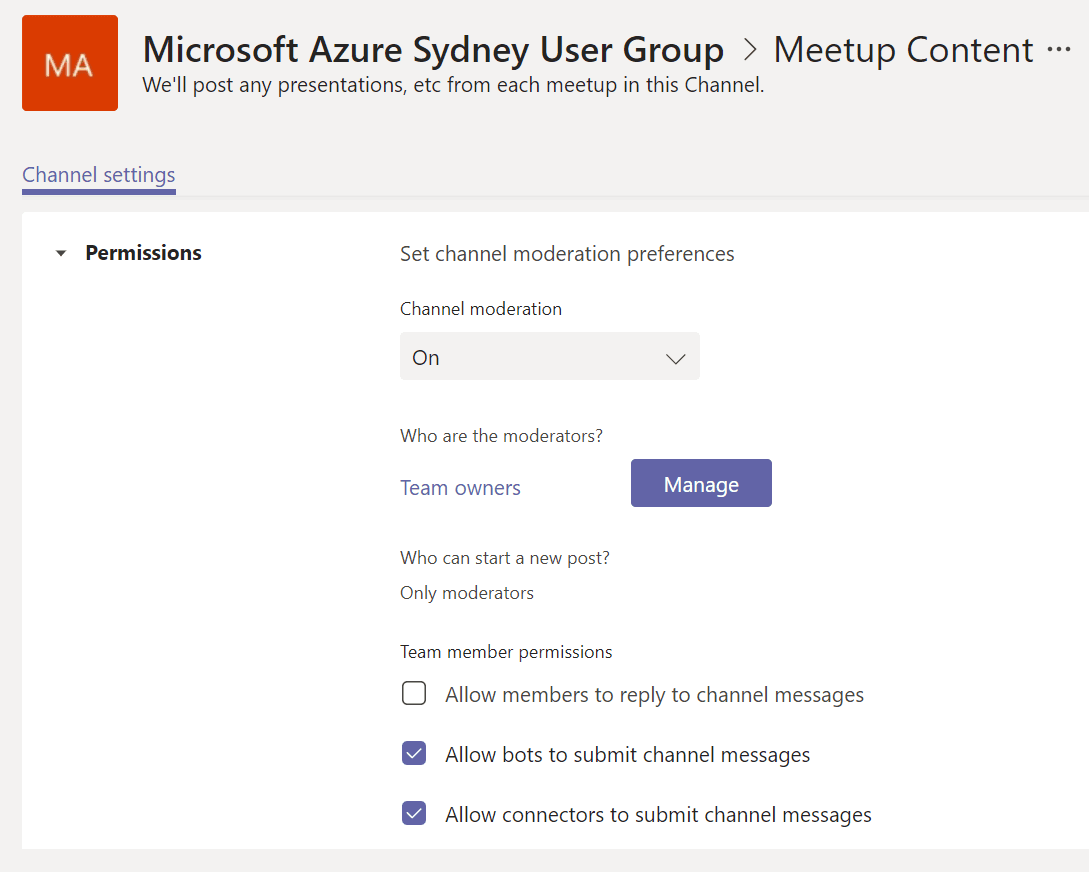The height and width of the screenshot is (872, 1089).
Task: Click the Only moderators text
Action: click(467, 593)
